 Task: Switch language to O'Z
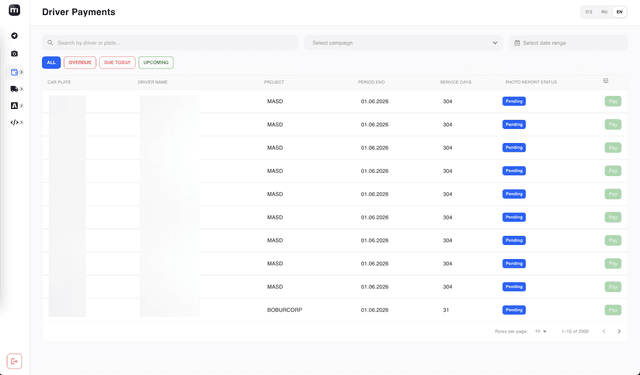pyautogui.click(x=589, y=12)
